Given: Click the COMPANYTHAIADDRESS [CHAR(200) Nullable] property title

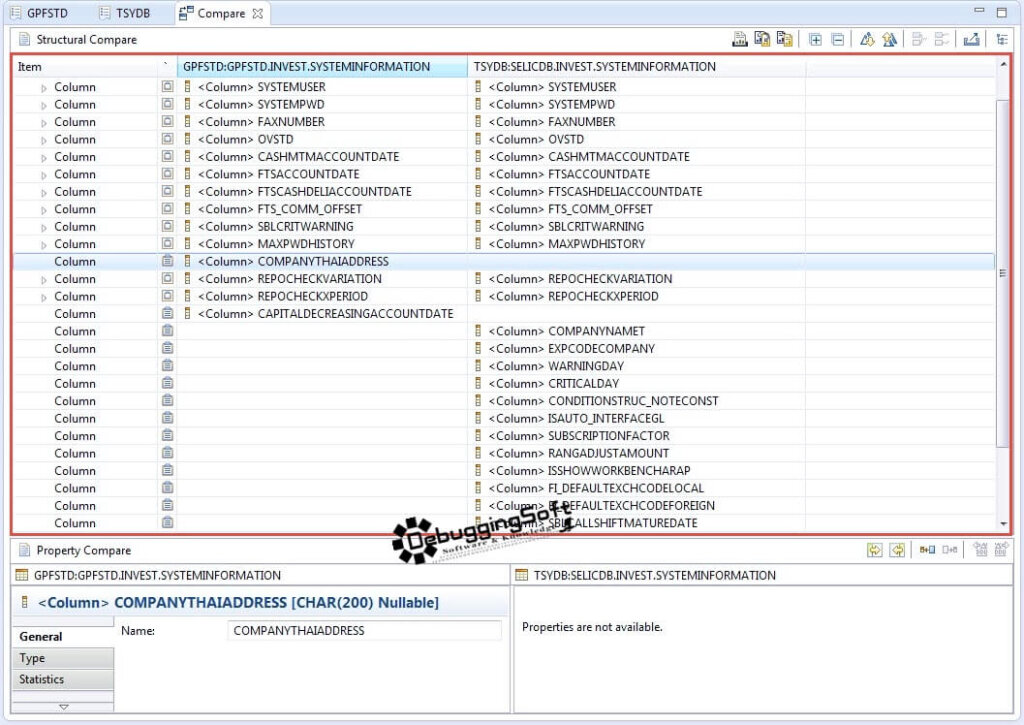Looking at the screenshot, I should click(238, 602).
